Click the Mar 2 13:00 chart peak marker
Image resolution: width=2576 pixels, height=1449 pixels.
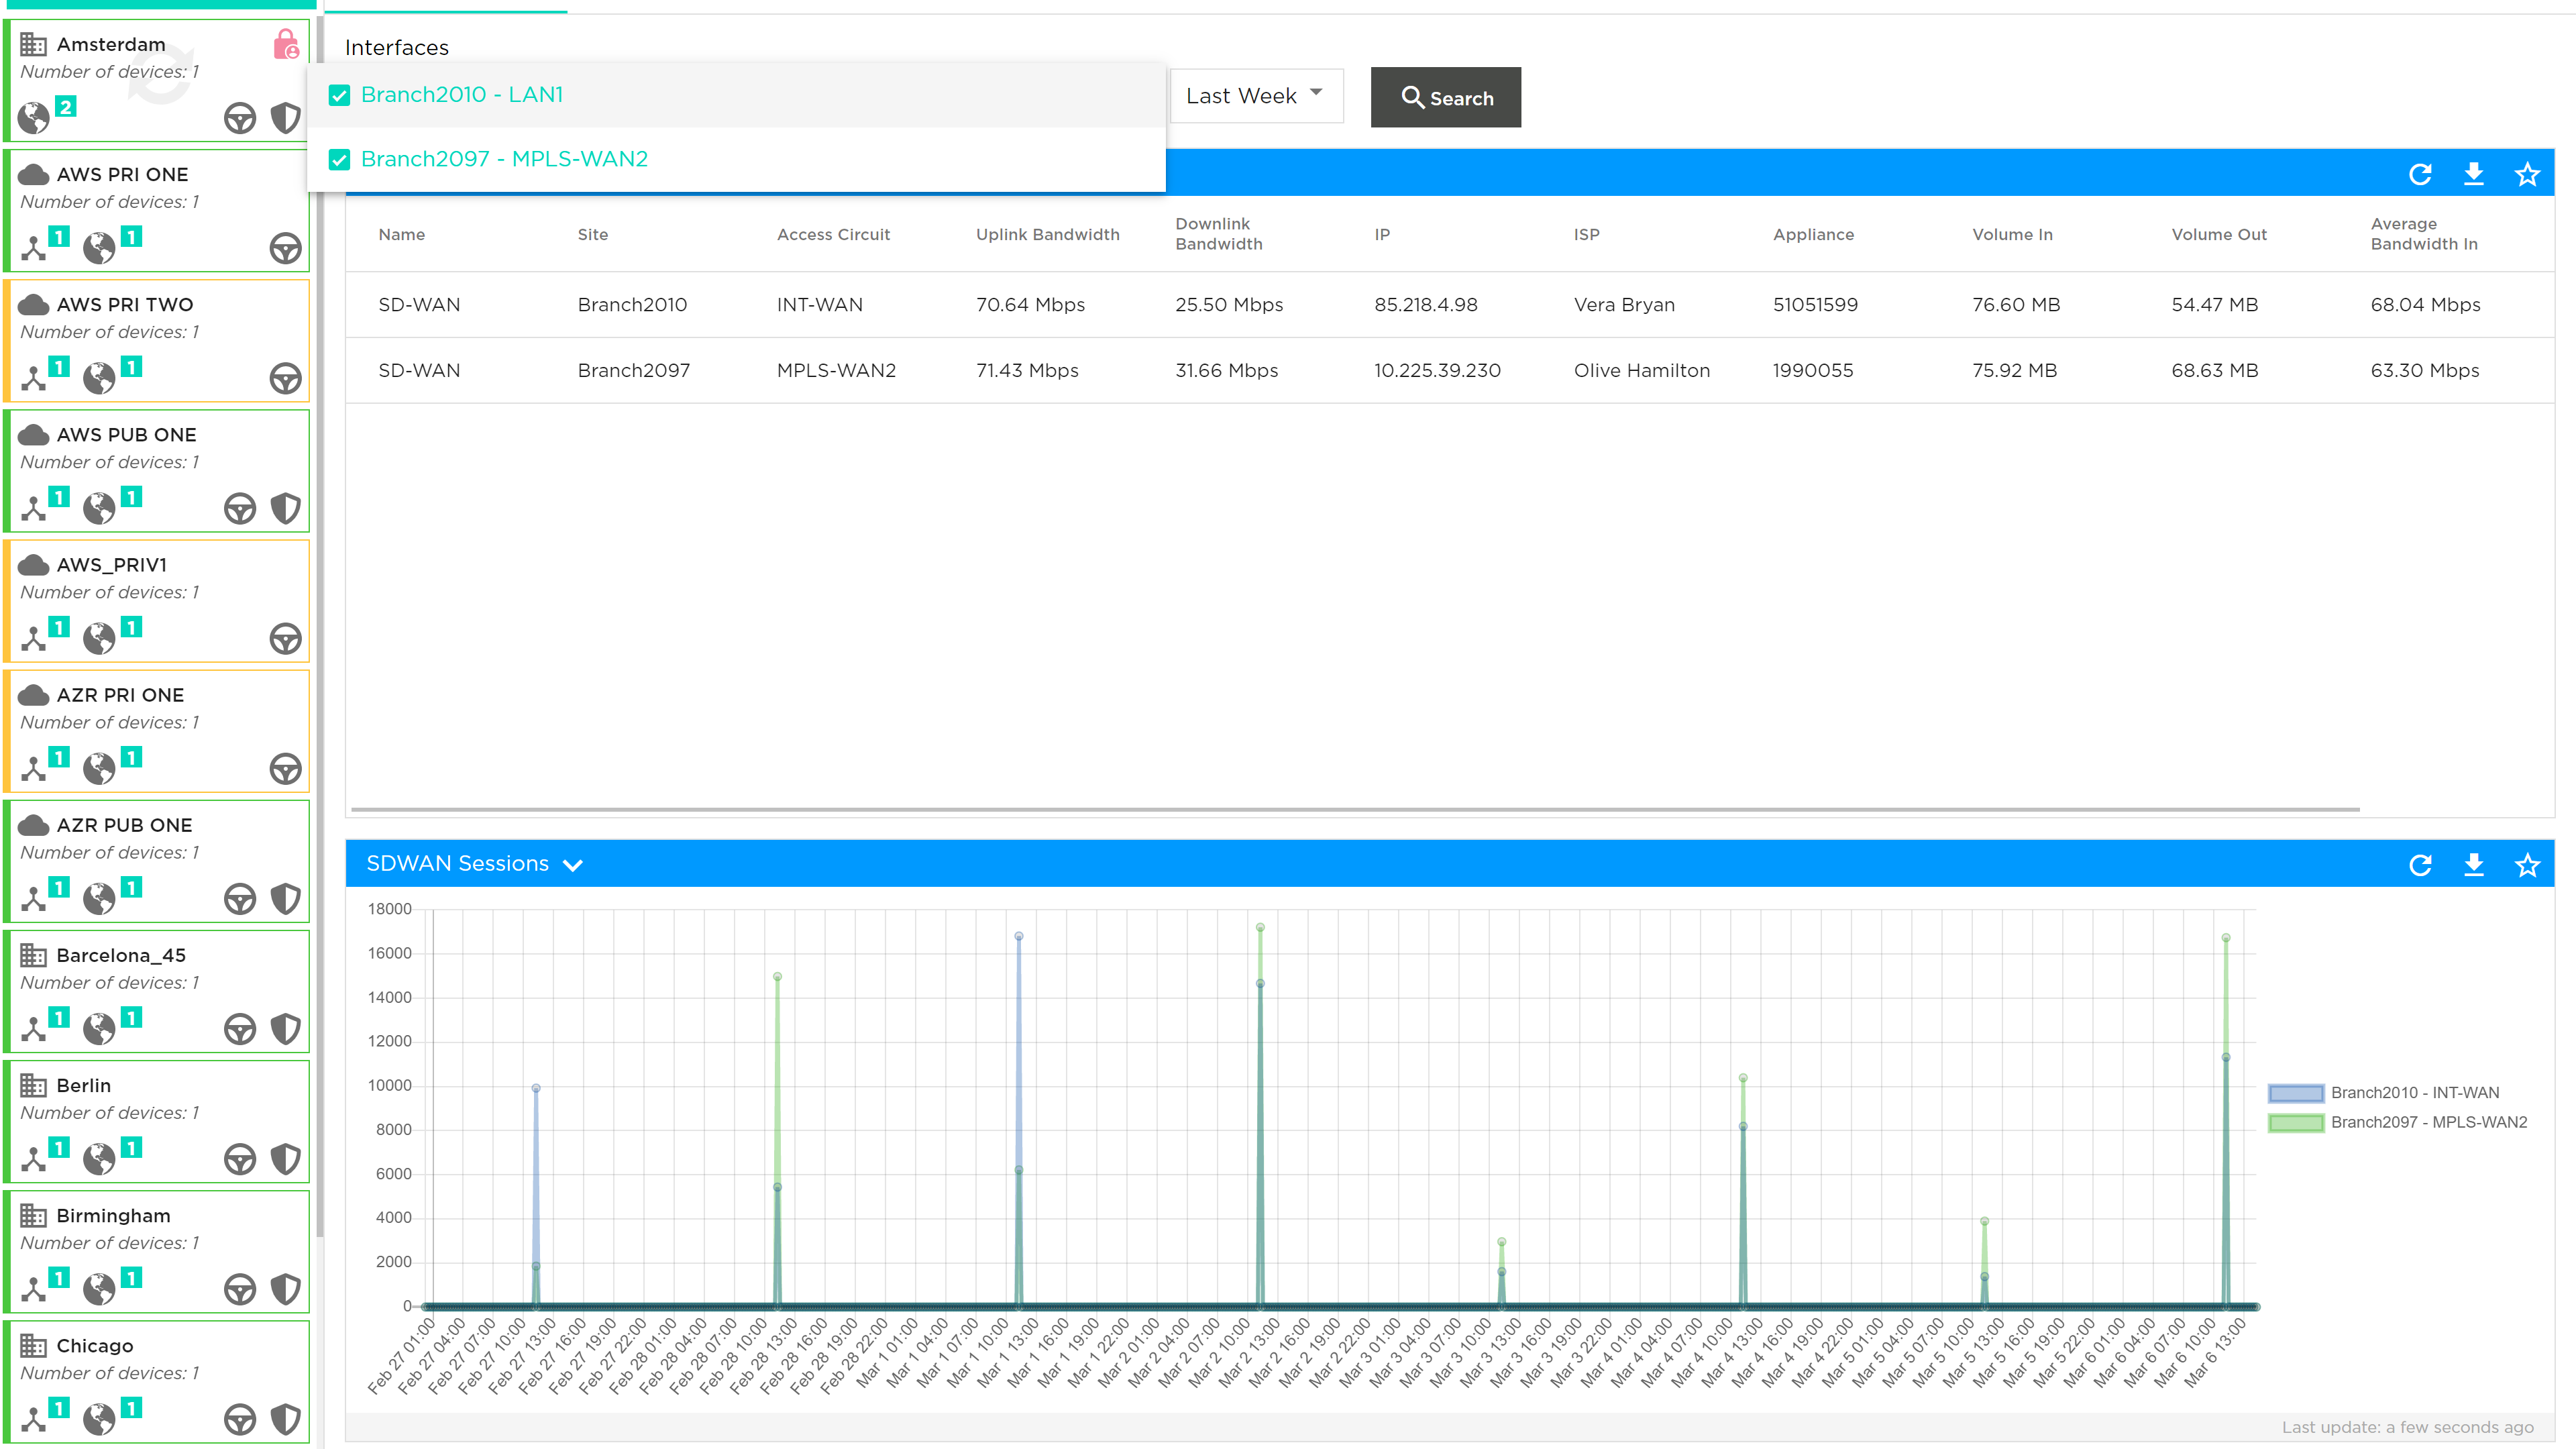tap(1260, 927)
